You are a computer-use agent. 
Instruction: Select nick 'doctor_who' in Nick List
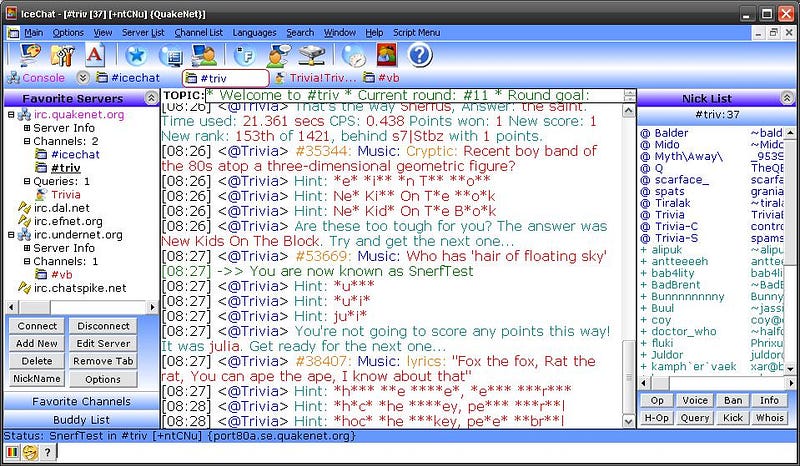coord(684,331)
